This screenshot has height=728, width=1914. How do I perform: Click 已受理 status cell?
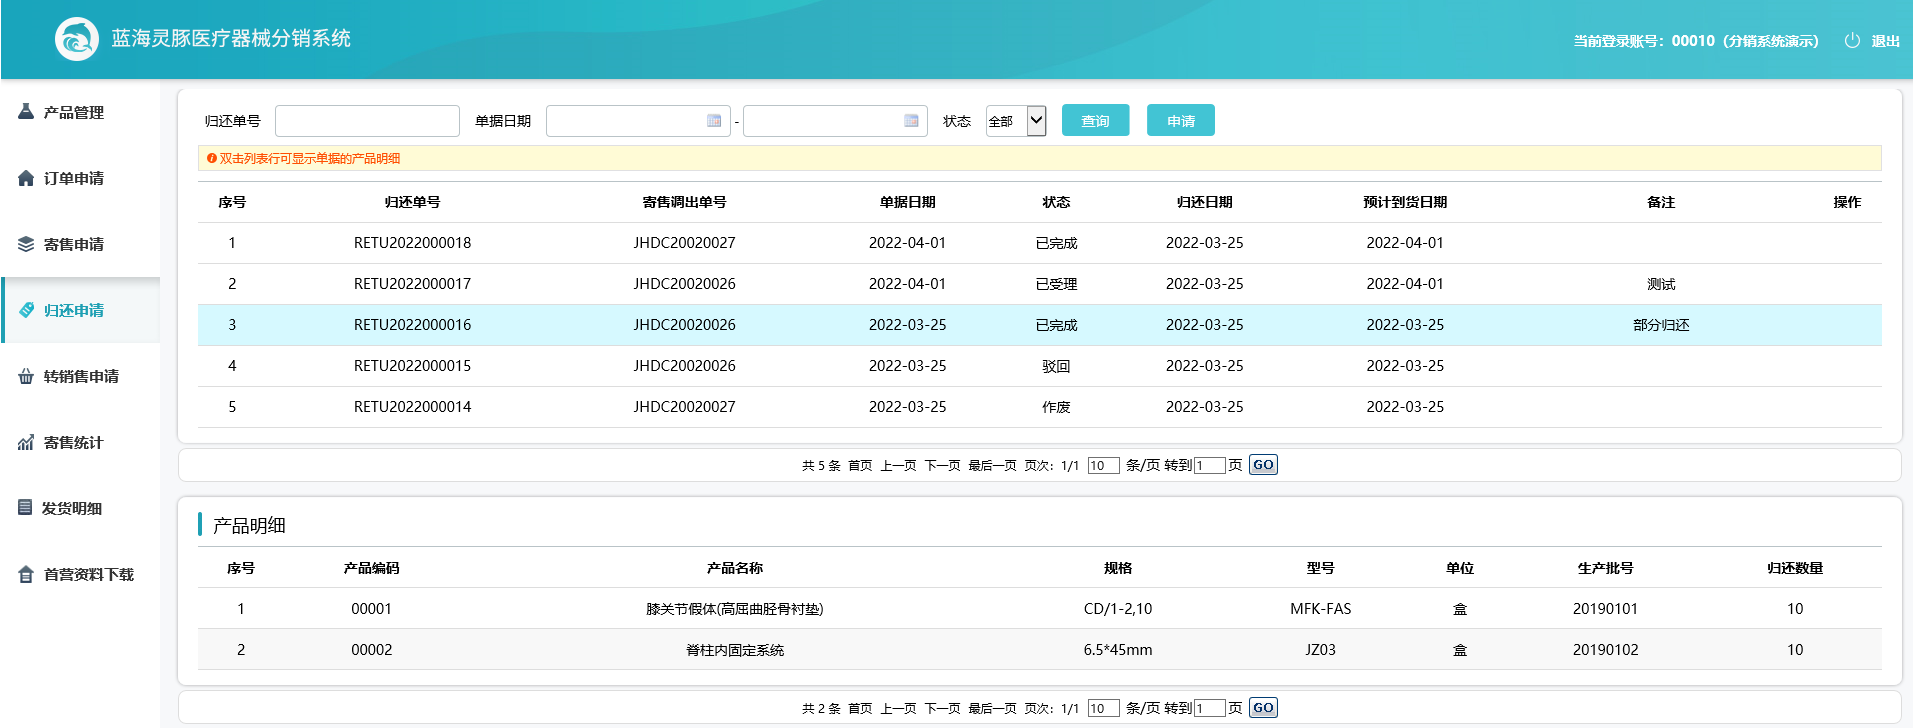click(x=1056, y=284)
